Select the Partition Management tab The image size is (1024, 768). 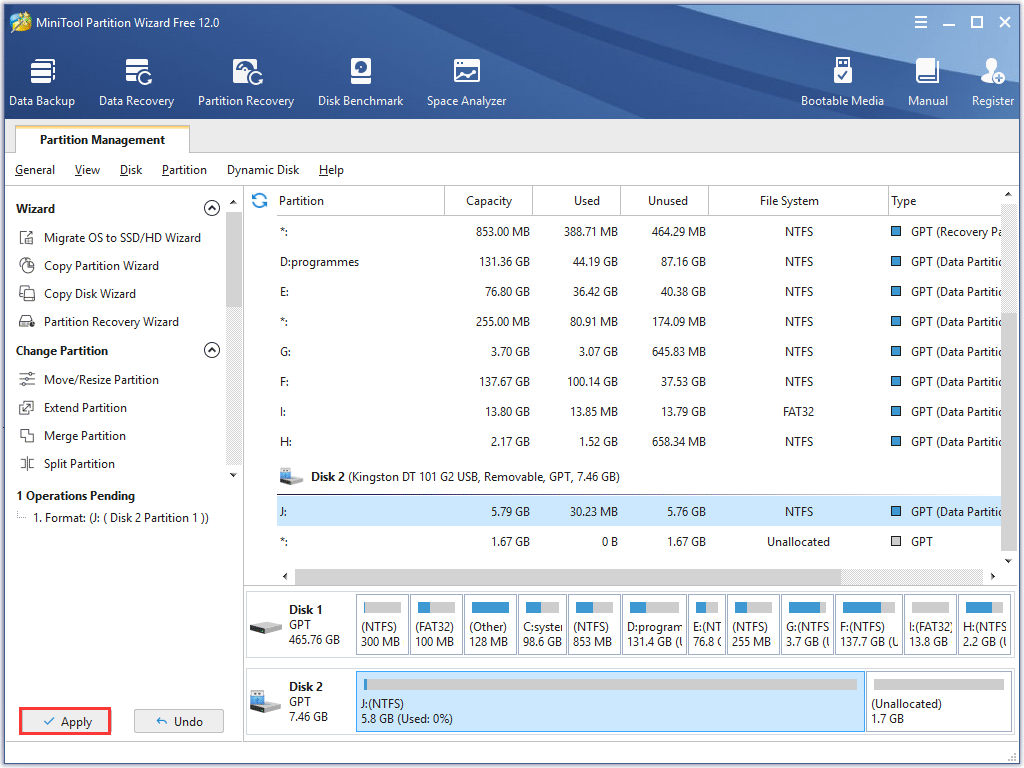[103, 140]
